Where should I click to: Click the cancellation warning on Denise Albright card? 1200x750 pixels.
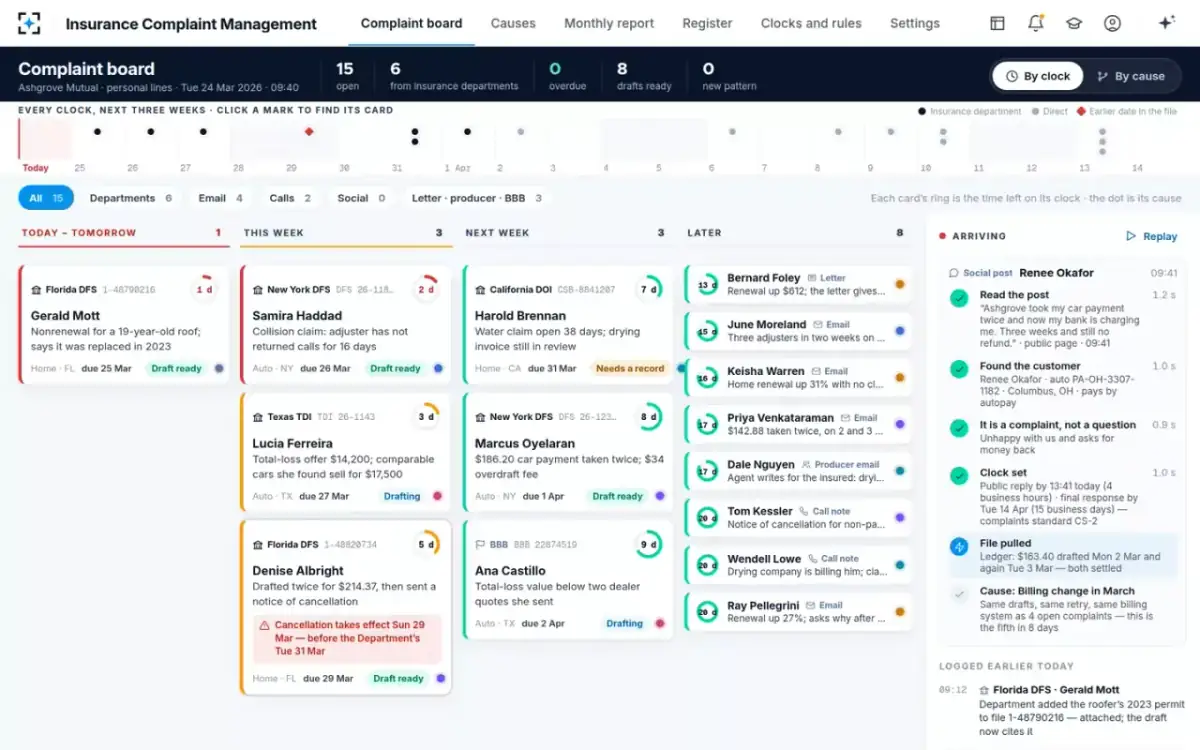point(346,638)
